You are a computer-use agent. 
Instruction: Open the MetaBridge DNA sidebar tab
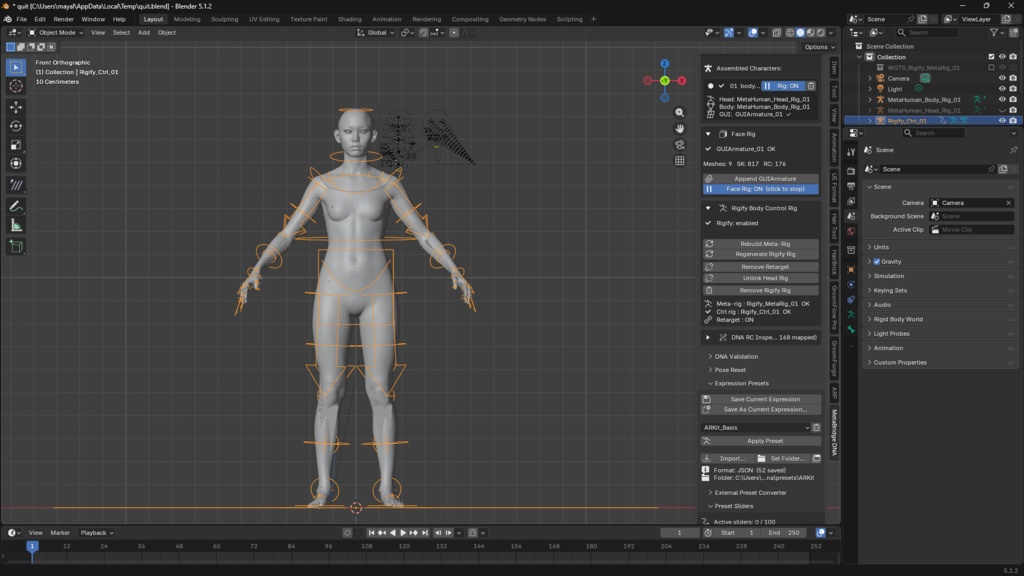point(835,433)
